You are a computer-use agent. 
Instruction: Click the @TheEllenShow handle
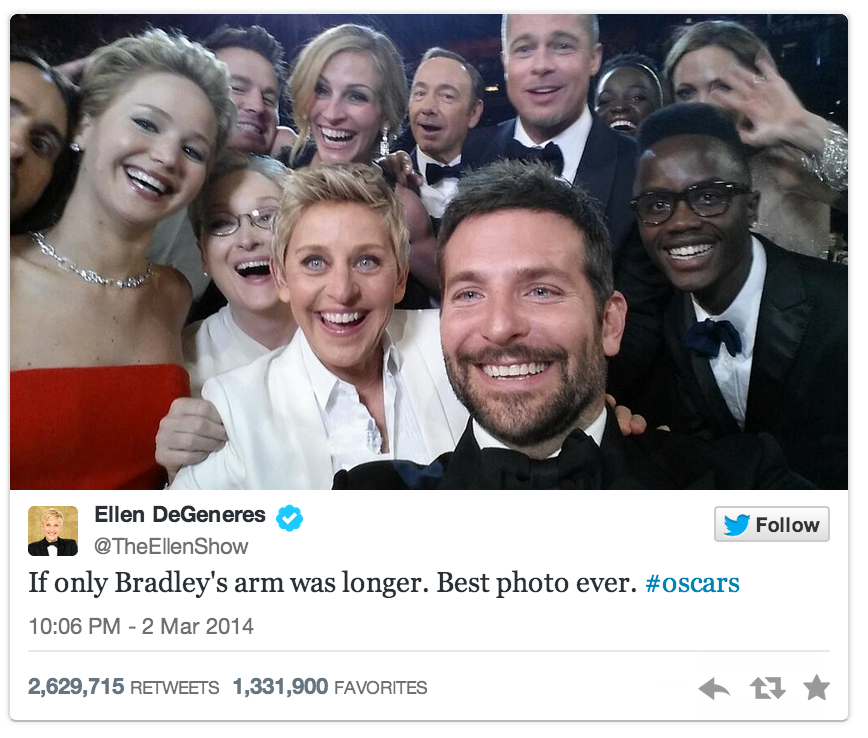point(171,546)
